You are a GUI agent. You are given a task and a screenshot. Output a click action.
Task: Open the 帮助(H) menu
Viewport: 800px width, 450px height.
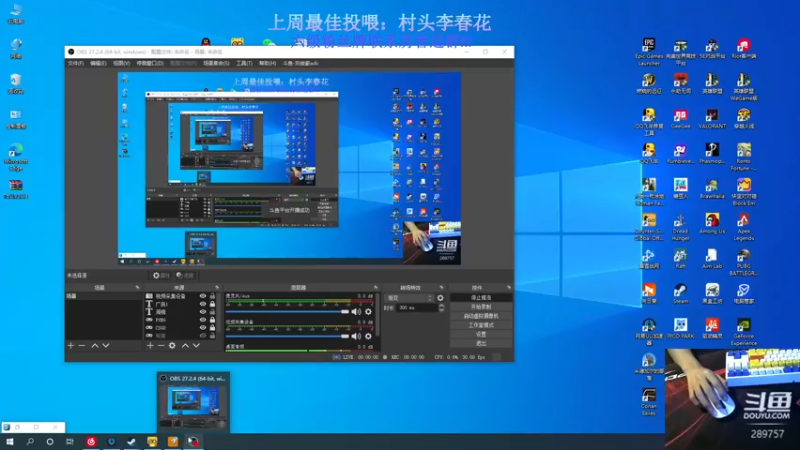267,63
